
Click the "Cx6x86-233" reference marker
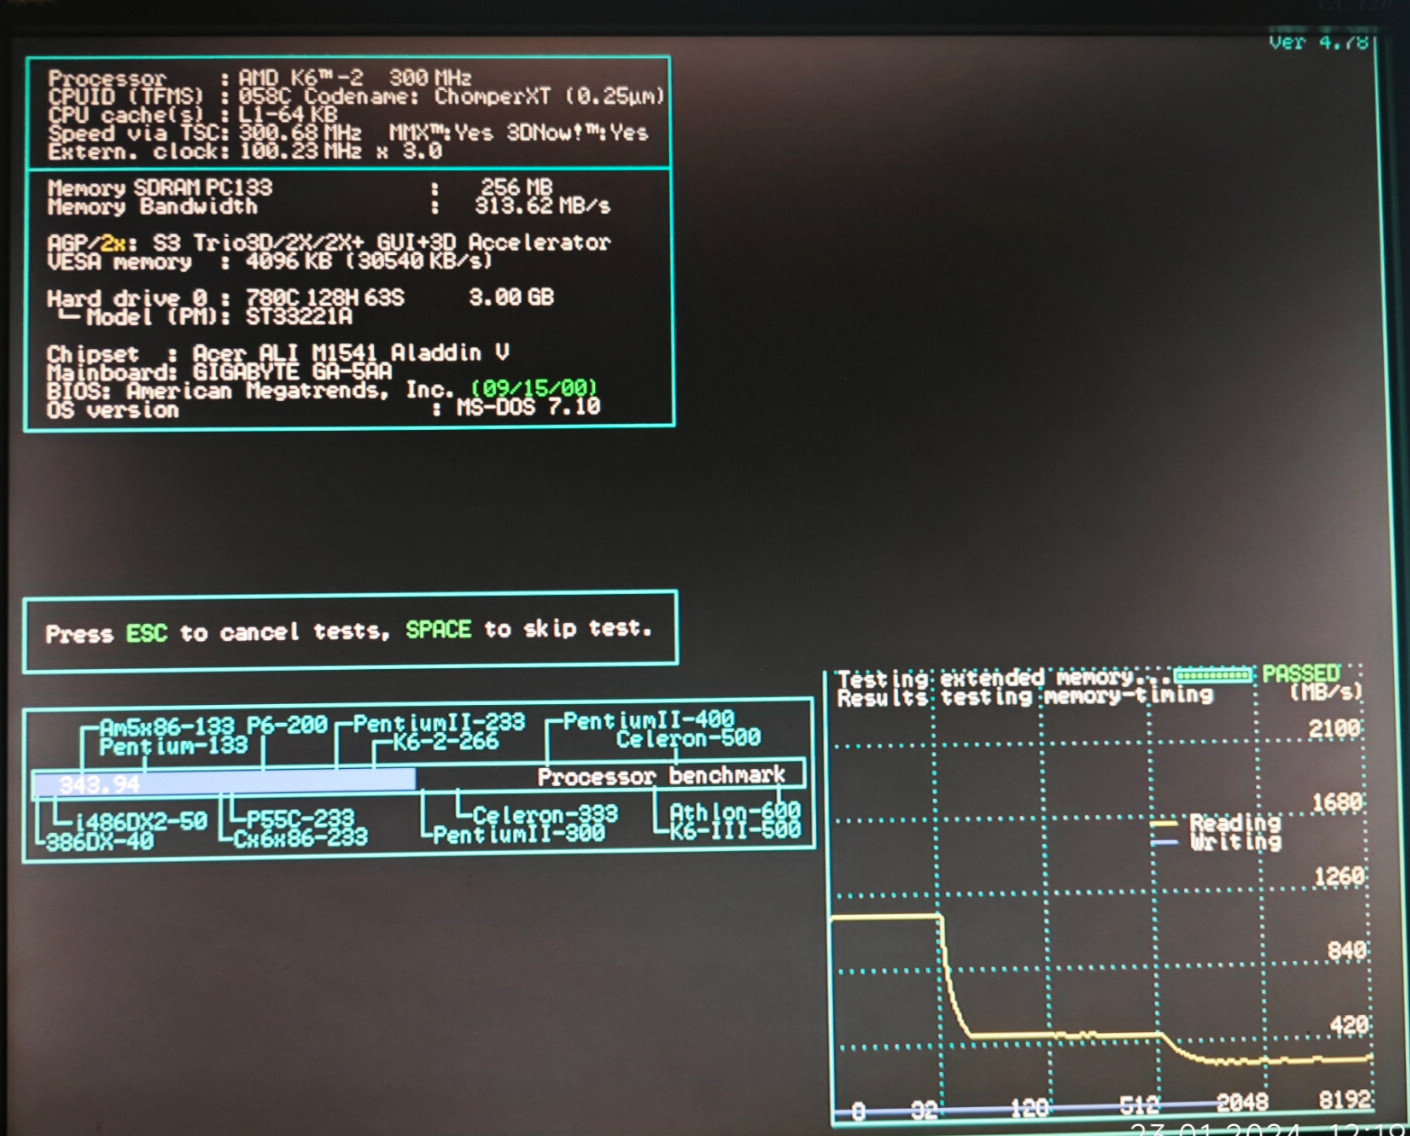(x=300, y=837)
